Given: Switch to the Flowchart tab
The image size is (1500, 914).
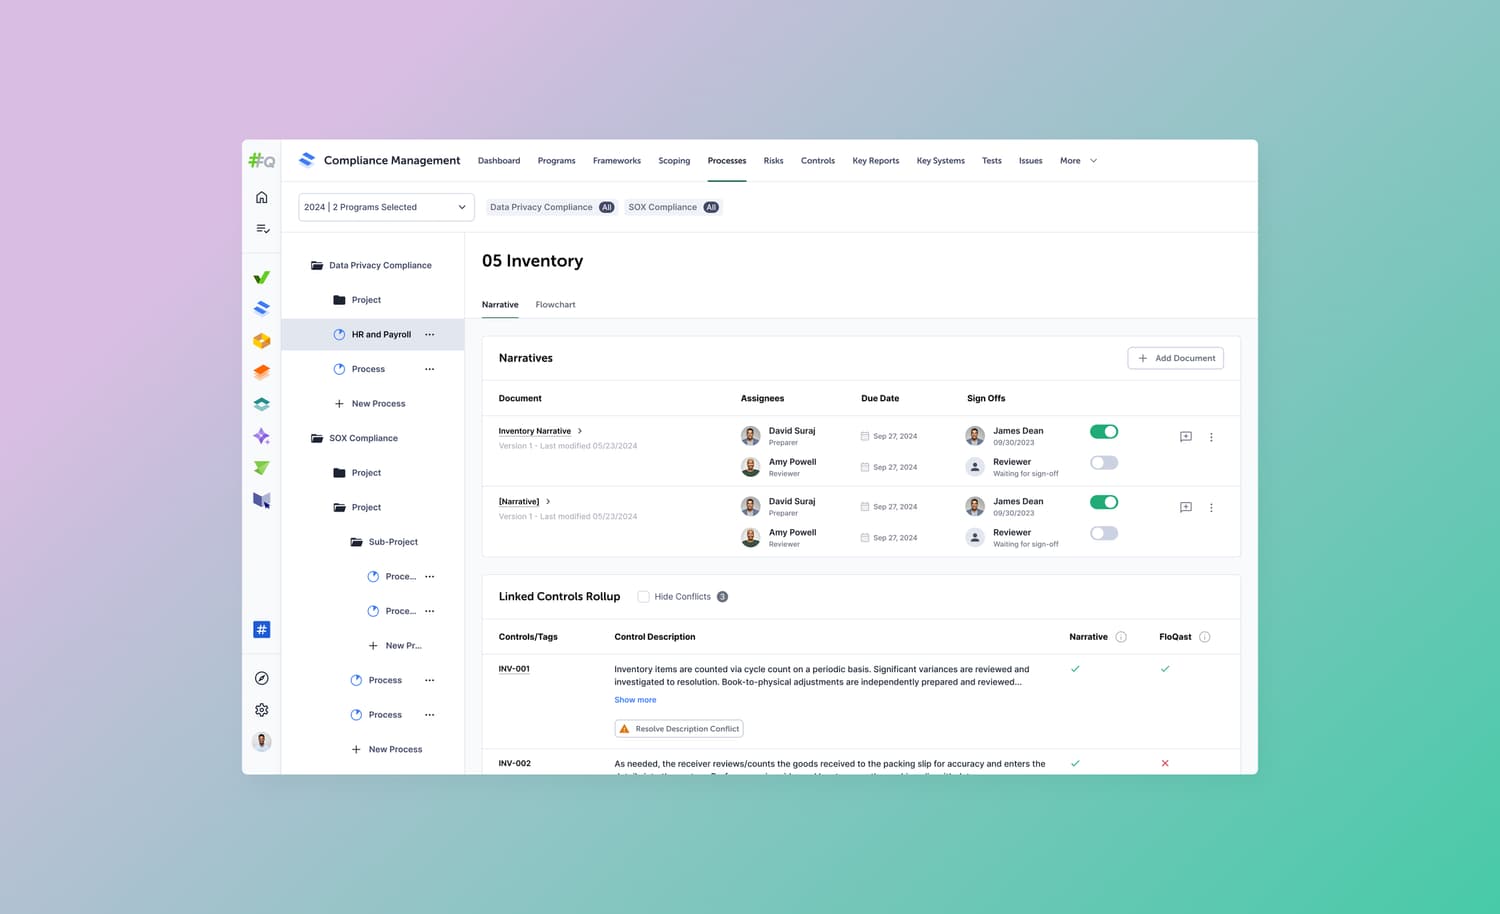Looking at the screenshot, I should pyautogui.click(x=555, y=305).
